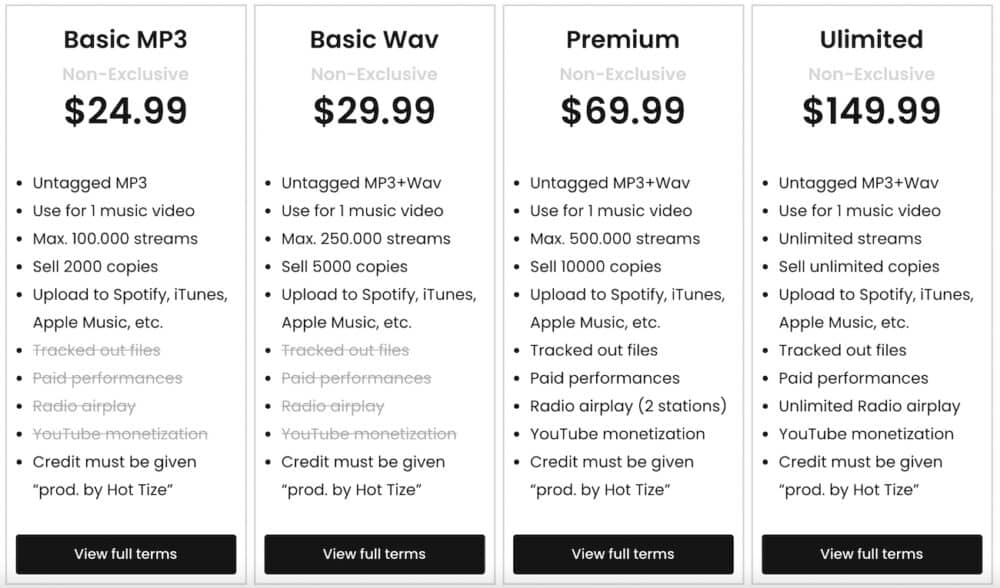Click the $149.99 price
1000x588 pixels.
click(x=871, y=111)
